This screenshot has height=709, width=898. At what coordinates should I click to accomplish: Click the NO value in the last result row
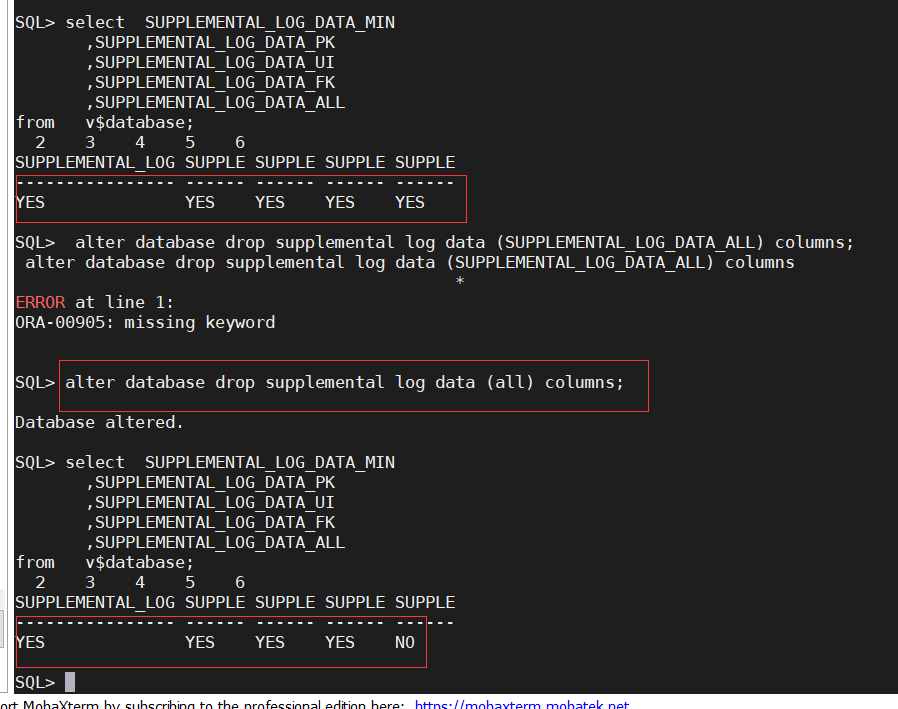point(404,642)
